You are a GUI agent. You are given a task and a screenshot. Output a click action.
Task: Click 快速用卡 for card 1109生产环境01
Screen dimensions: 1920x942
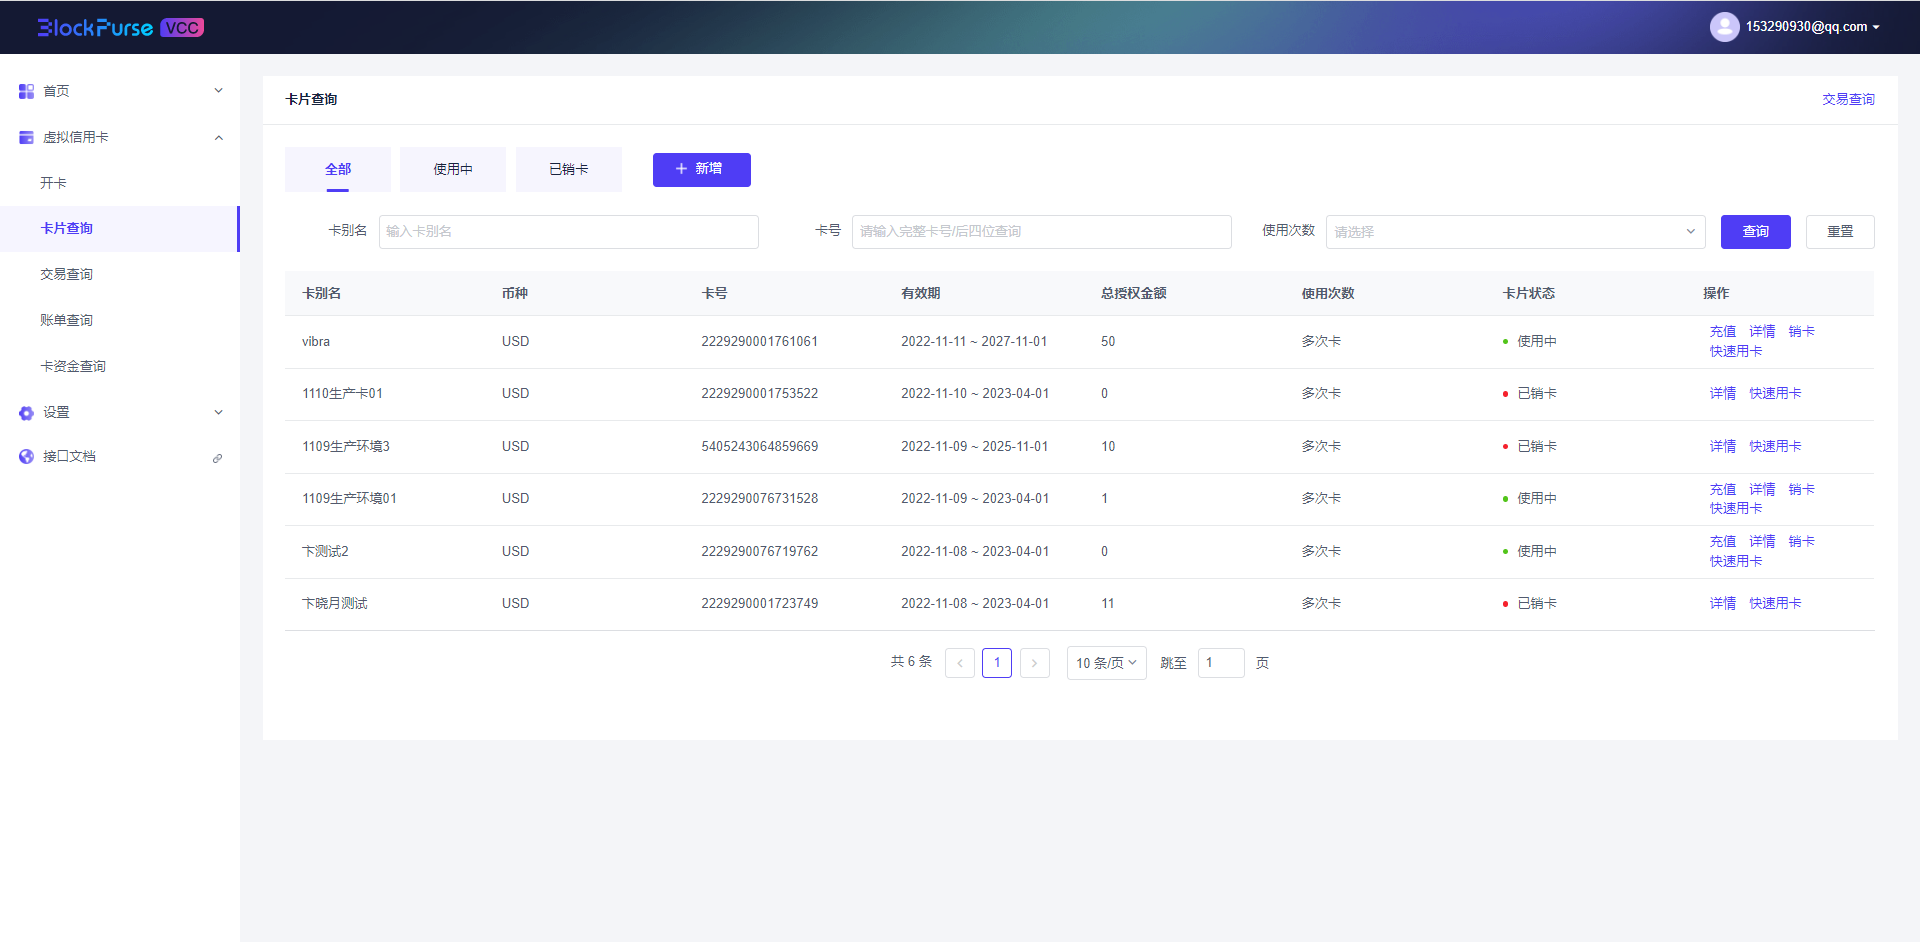point(1736,508)
